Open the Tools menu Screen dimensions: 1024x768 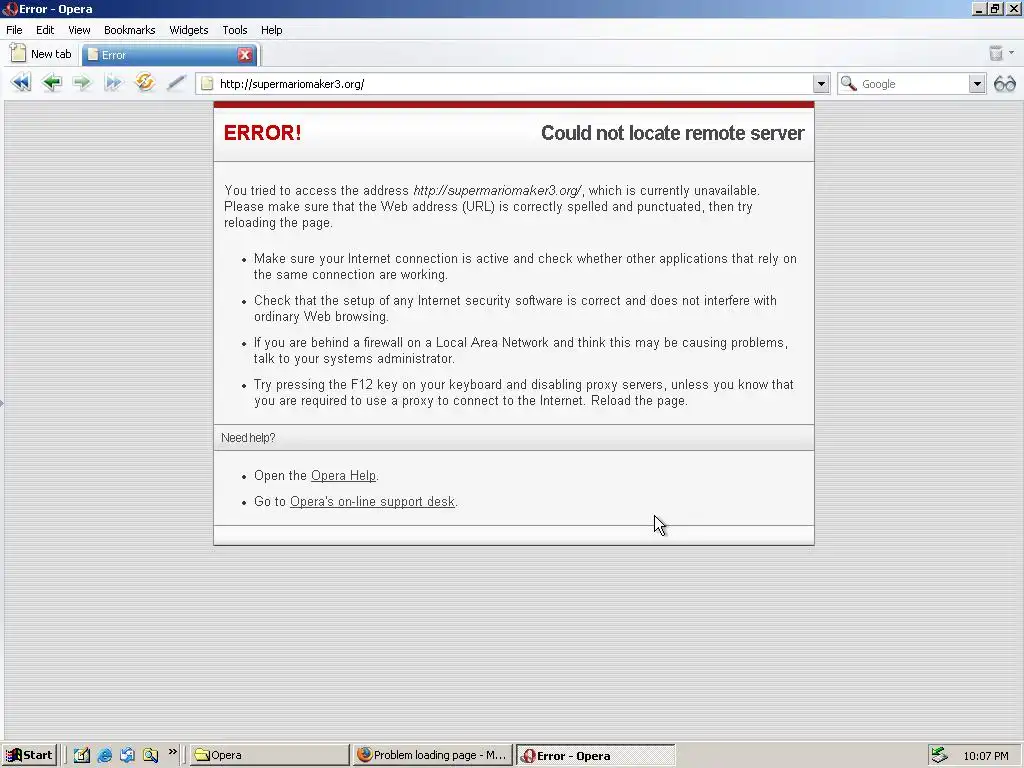click(234, 30)
